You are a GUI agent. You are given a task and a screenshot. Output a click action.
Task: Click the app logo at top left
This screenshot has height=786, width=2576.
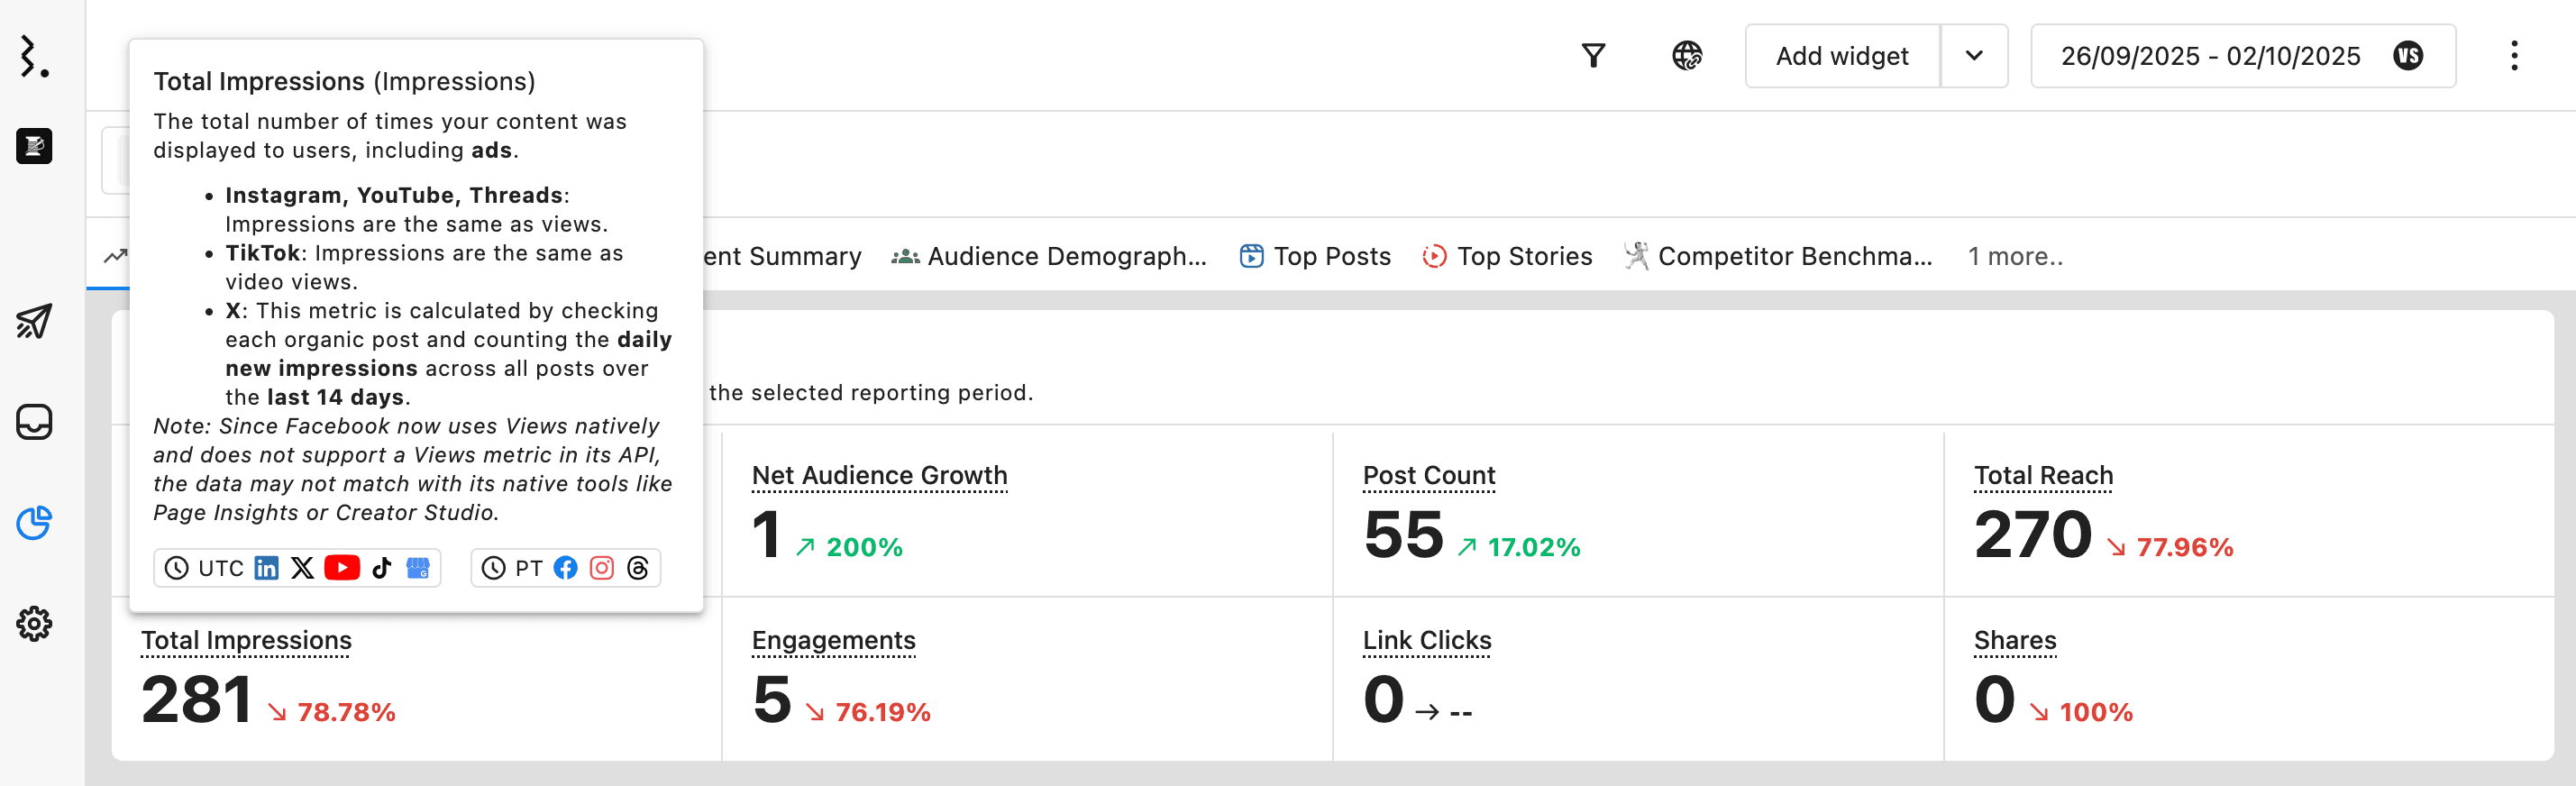[x=34, y=56]
